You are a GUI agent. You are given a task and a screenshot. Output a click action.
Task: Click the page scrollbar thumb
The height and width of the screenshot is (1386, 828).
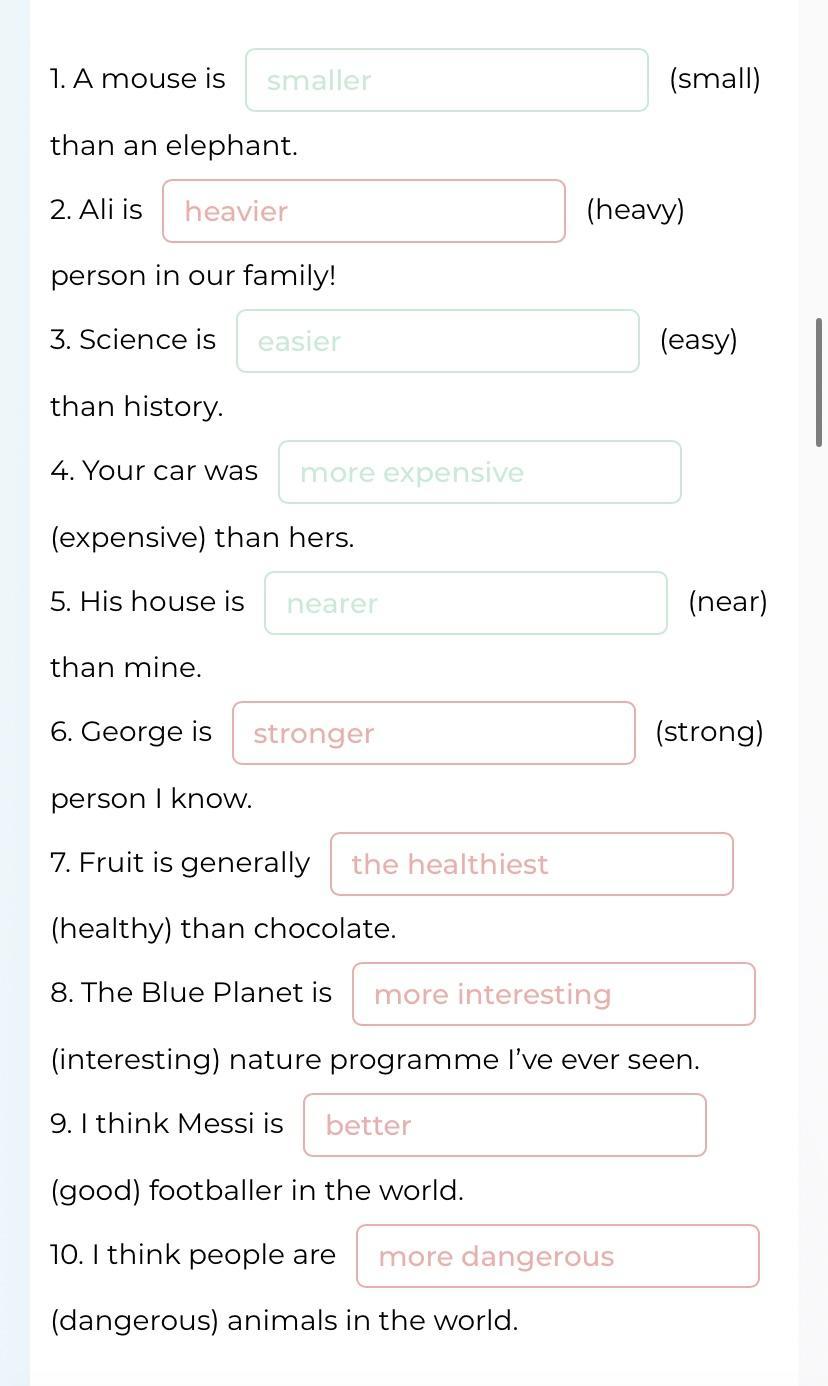coord(820,382)
